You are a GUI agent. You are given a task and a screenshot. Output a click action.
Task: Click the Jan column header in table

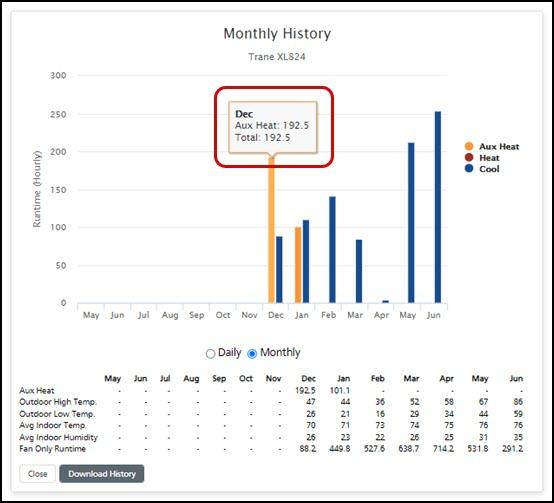click(343, 379)
